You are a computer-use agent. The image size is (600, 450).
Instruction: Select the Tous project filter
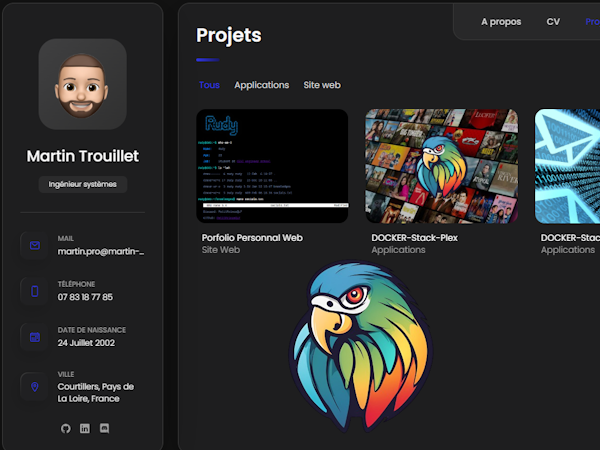[209, 85]
